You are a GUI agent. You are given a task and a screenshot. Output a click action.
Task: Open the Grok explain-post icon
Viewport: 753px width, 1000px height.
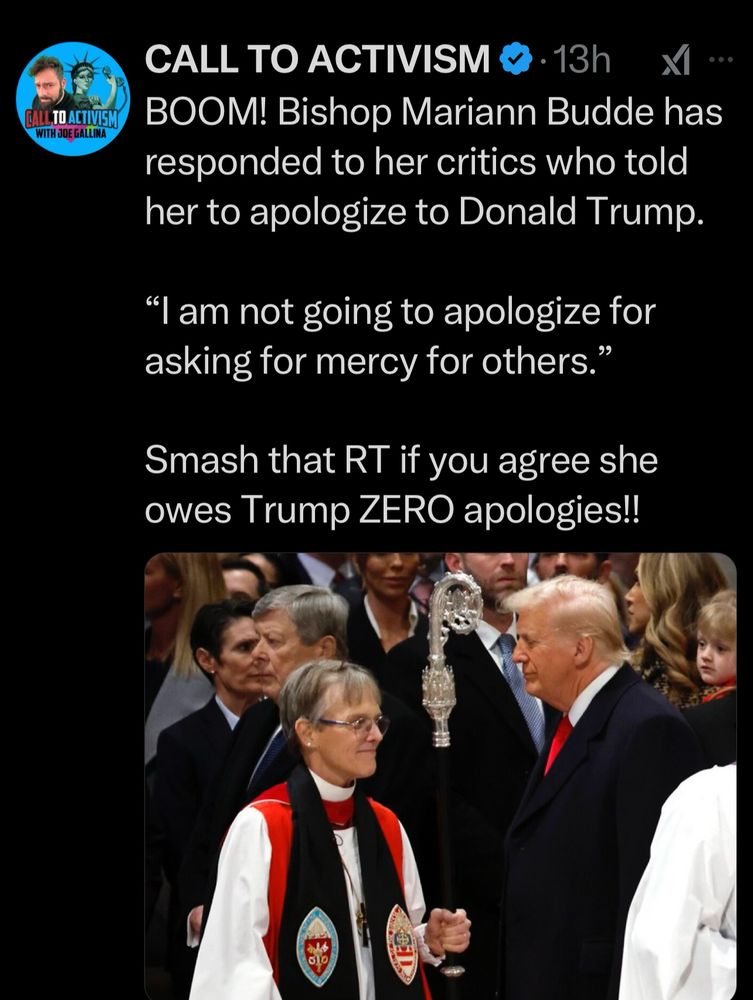675,61
